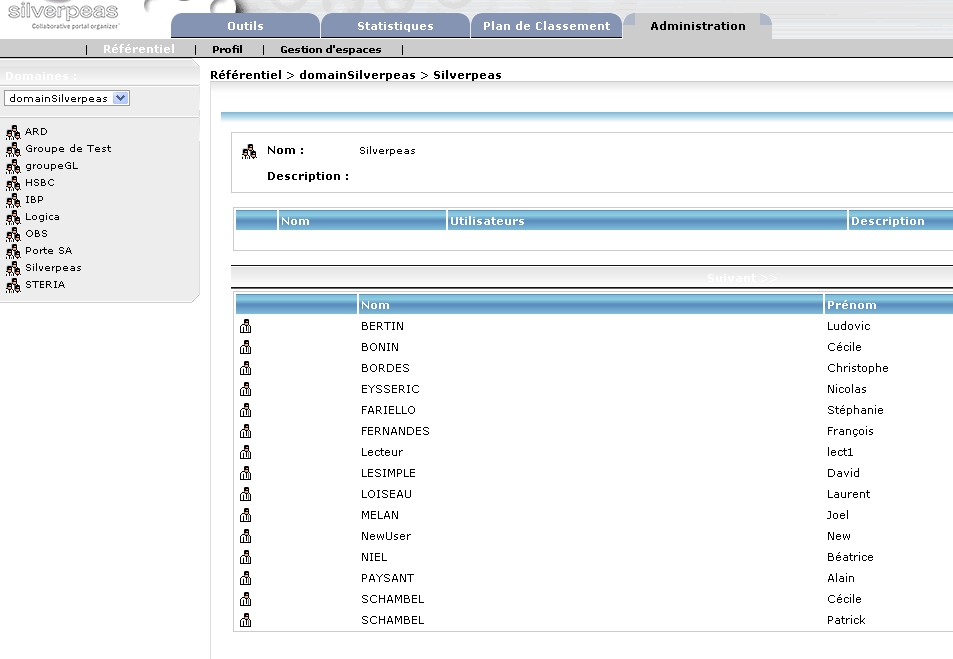Open the Profil submenu
The height and width of the screenshot is (659, 953).
(x=227, y=49)
